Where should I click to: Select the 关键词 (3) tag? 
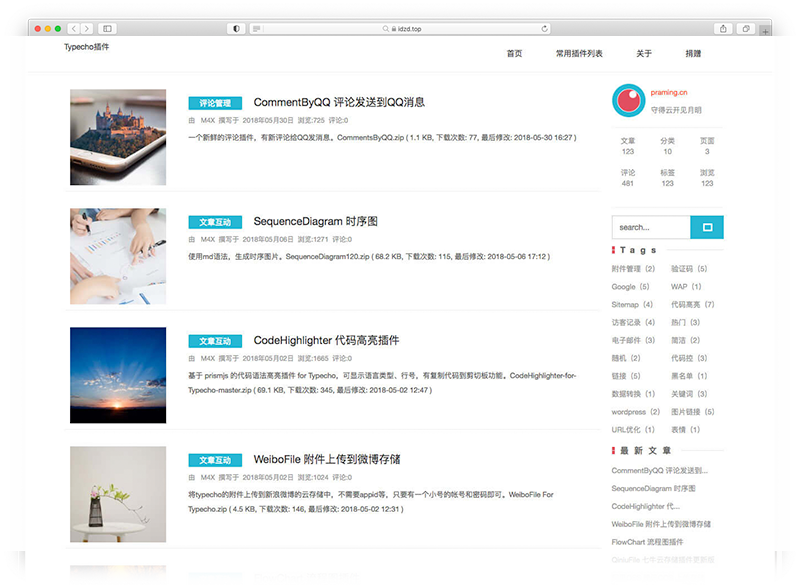click(689, 394)
